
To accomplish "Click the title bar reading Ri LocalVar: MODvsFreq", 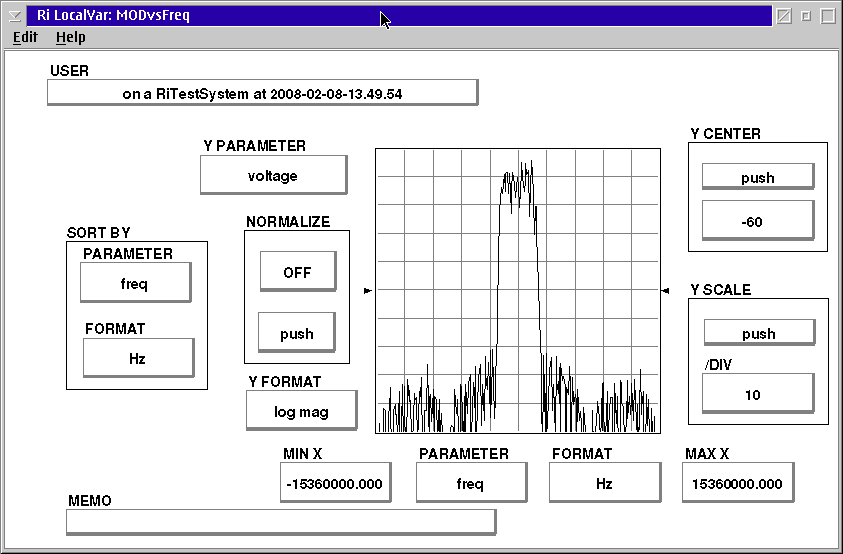I will [399, 16].
